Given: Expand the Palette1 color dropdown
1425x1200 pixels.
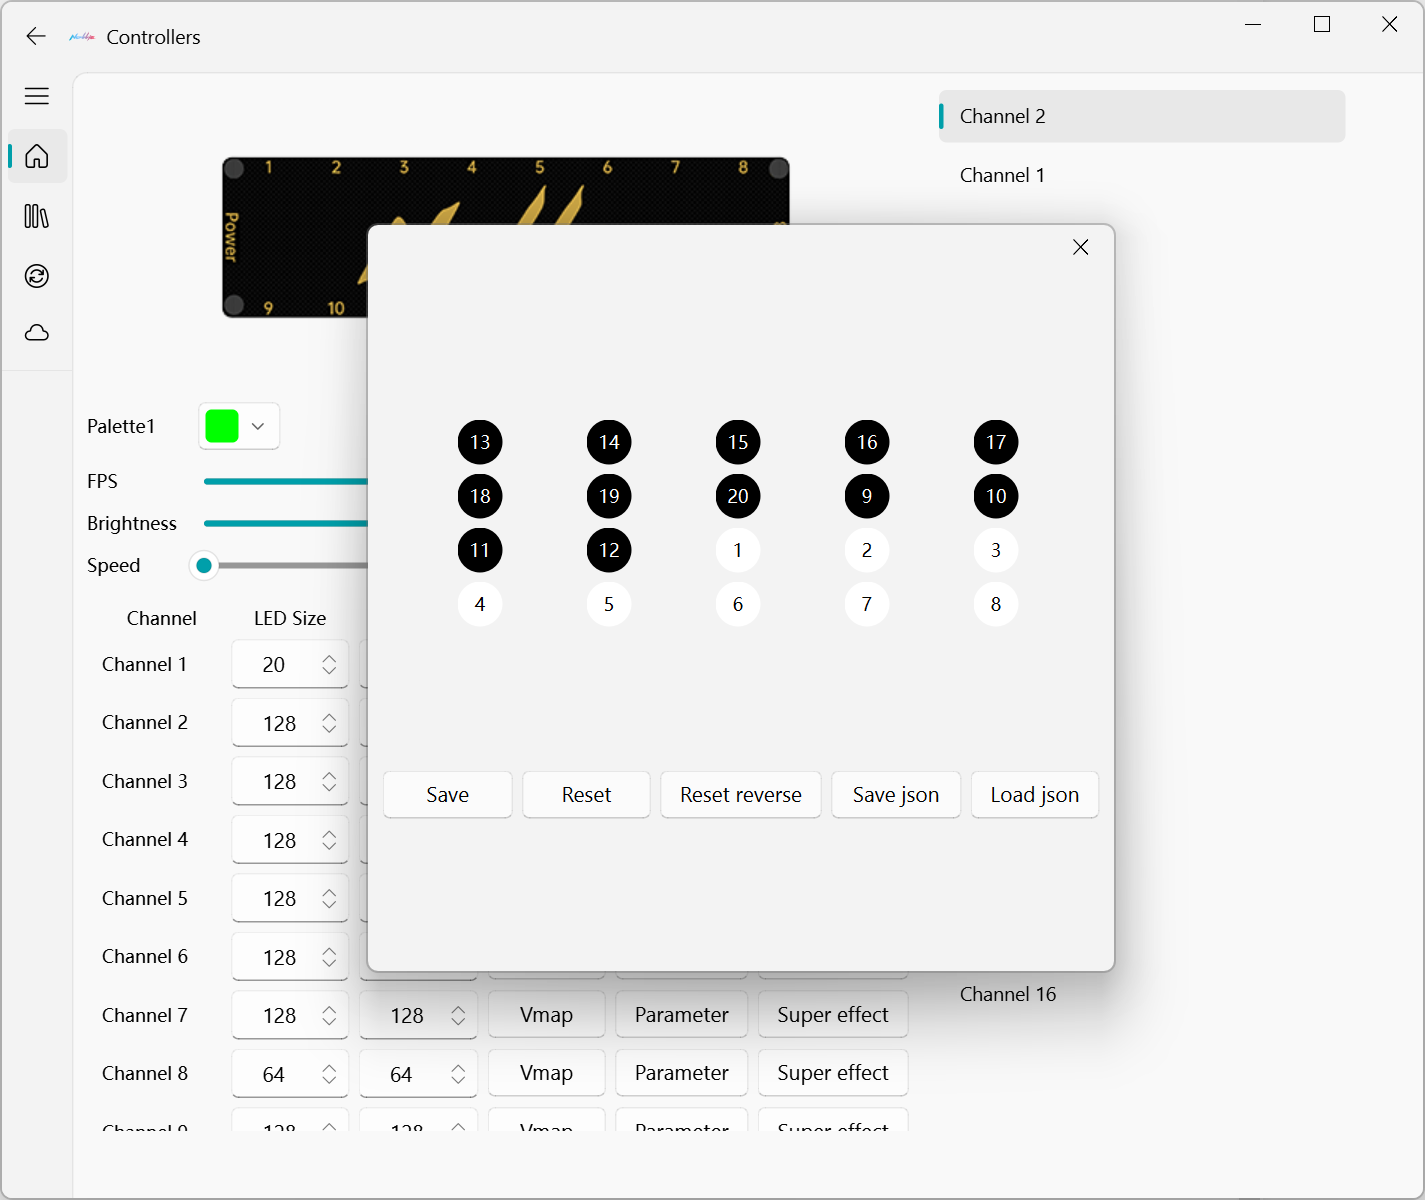Looking at the screenshot, I should tap(240, 426).
